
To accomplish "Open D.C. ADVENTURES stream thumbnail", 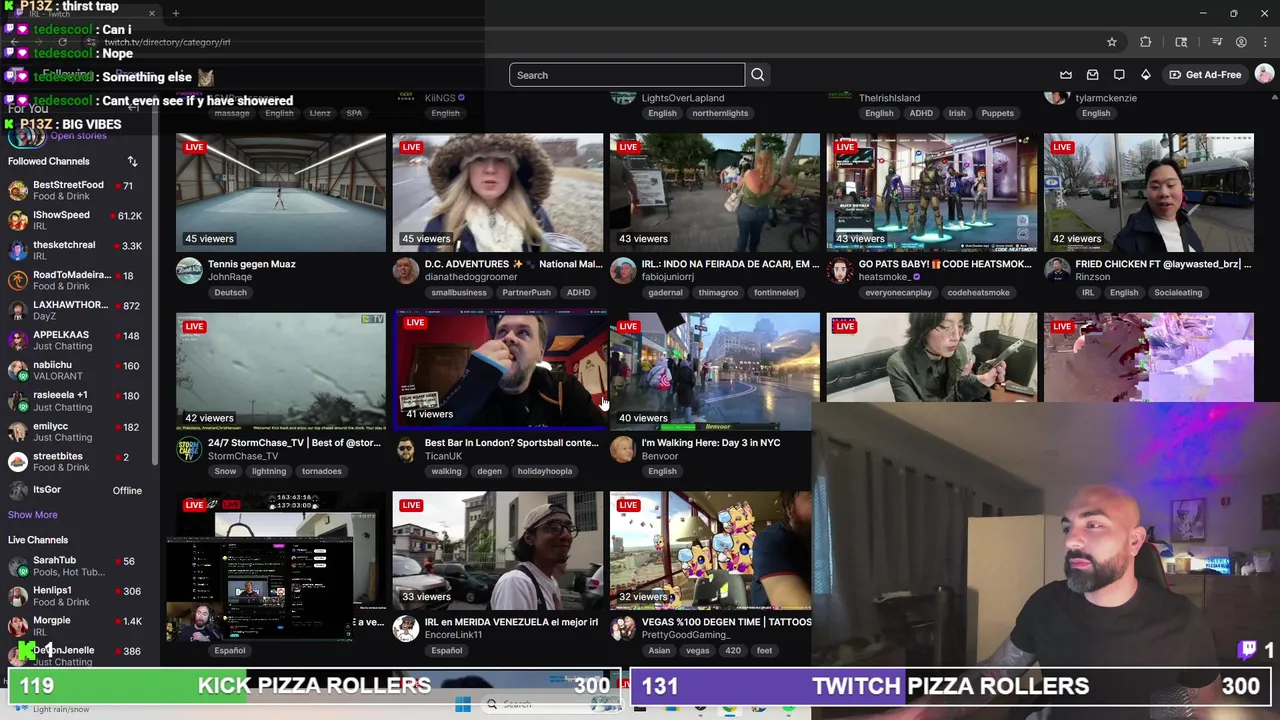I will [498, 193].
